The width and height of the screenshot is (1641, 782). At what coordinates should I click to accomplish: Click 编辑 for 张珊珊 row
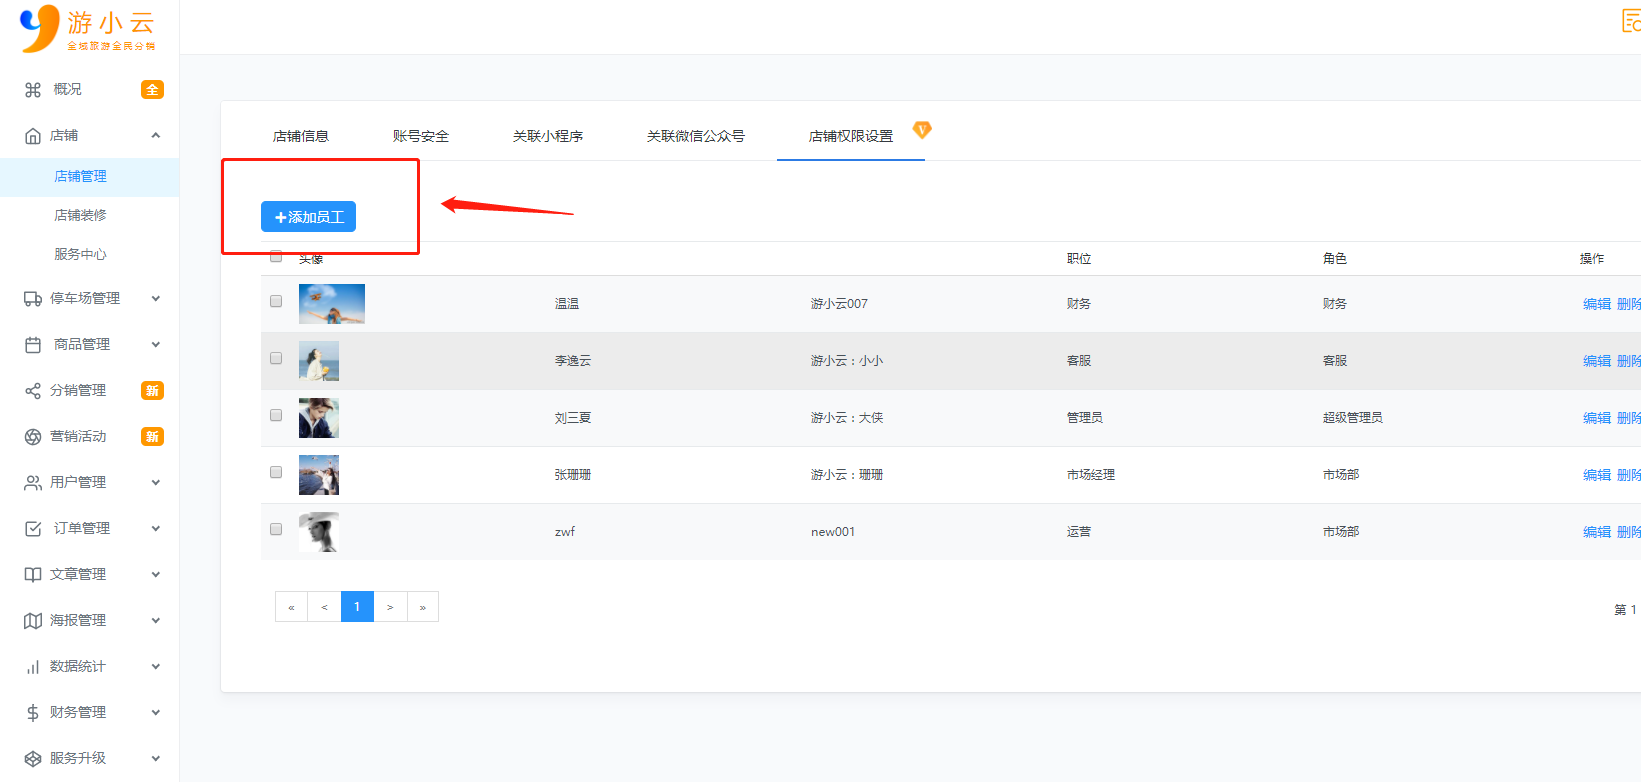point(1597,475)
